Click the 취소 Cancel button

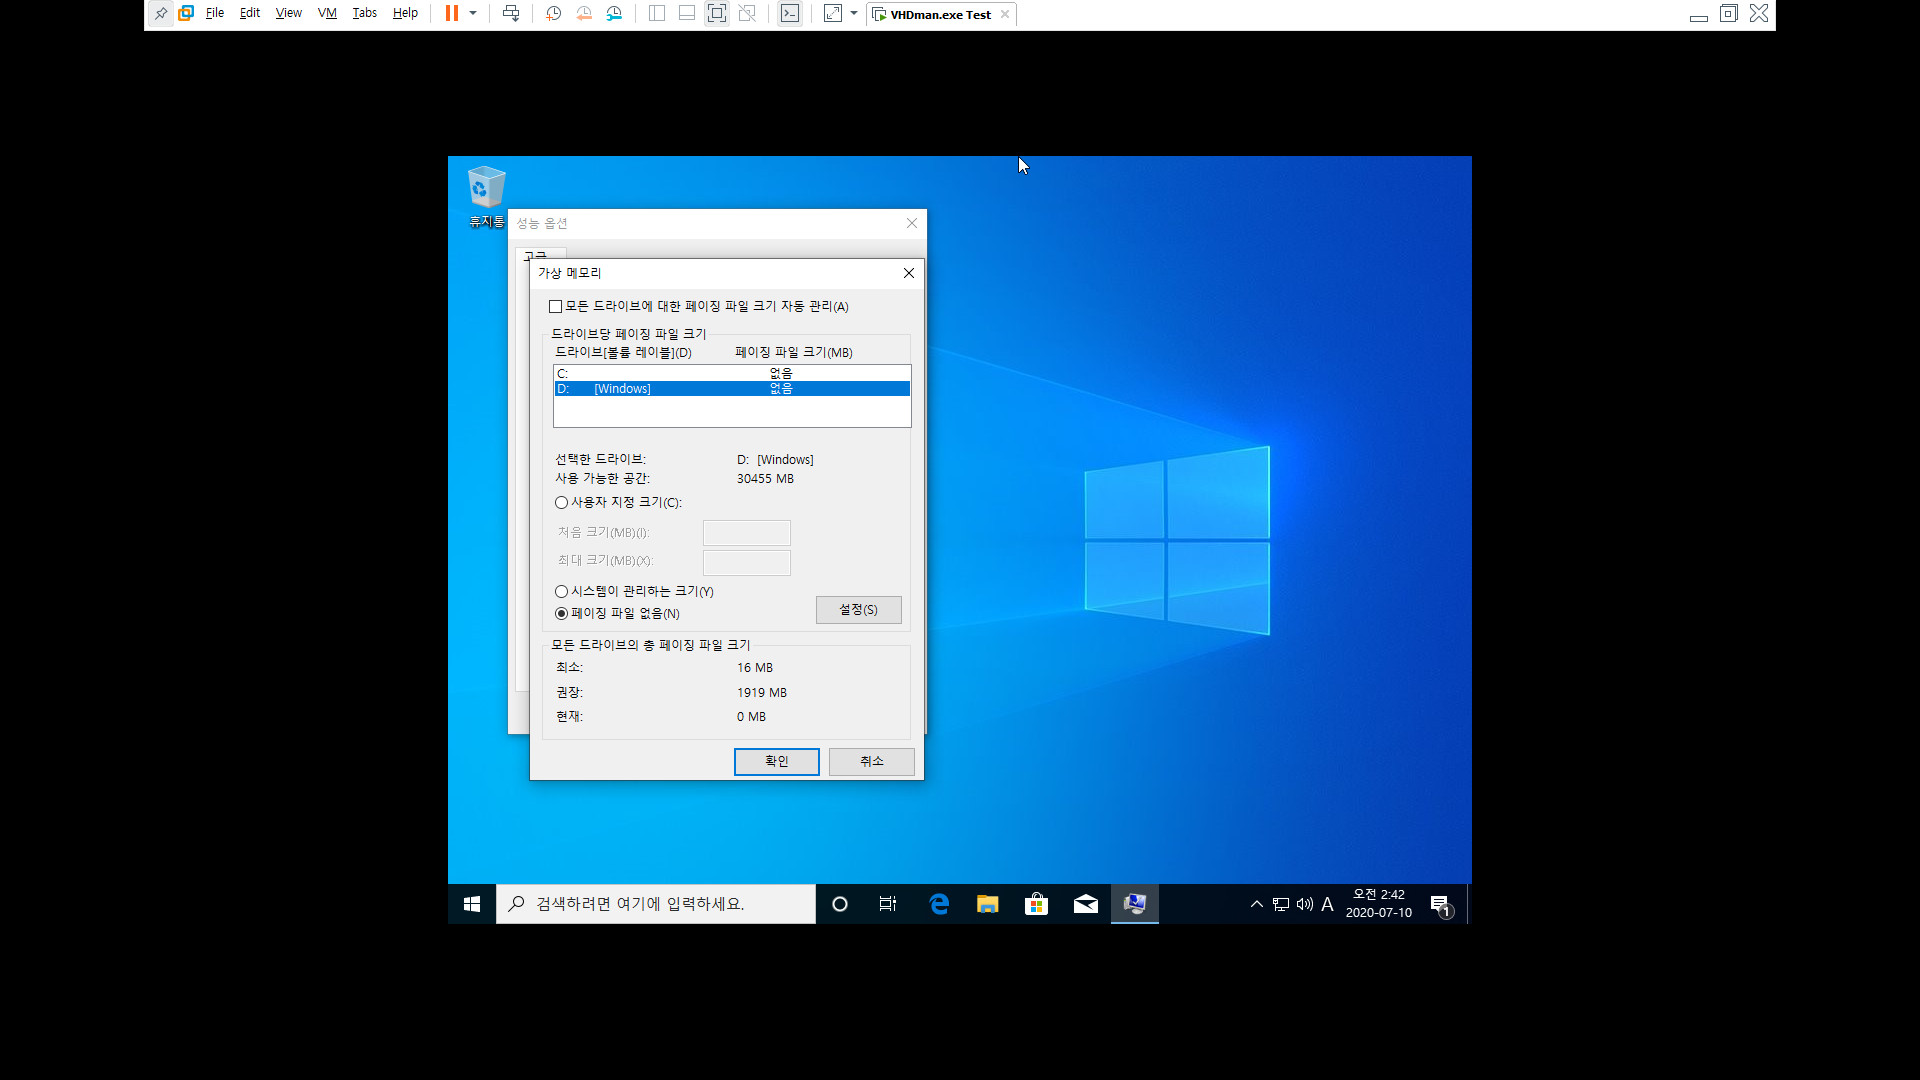pyautogui.click(x=872, y=762)
